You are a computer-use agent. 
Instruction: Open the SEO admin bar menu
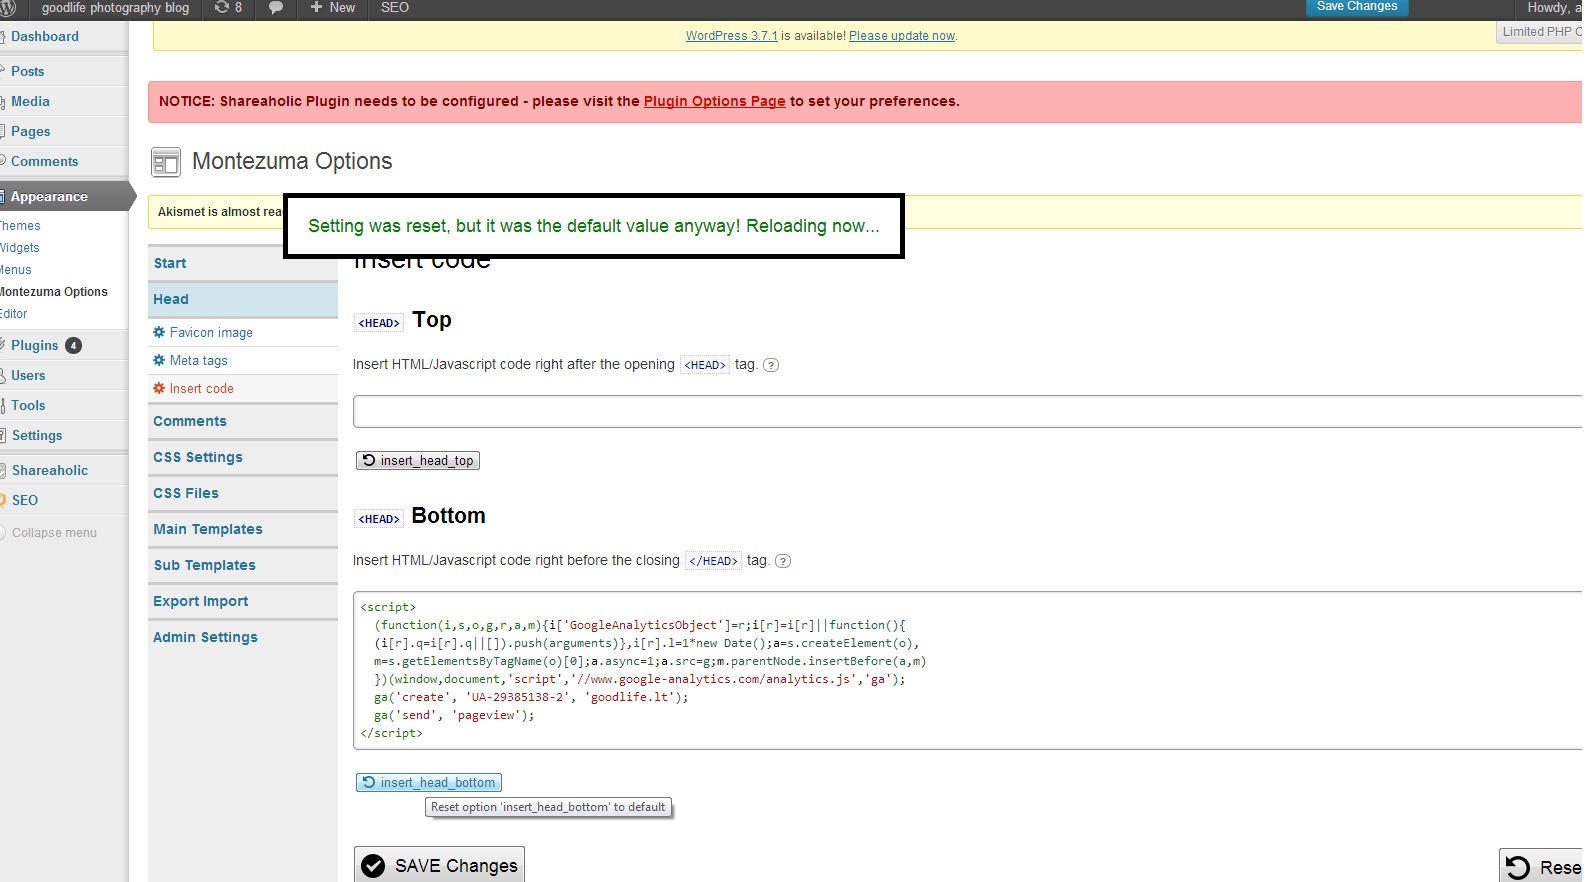[395, 8]
